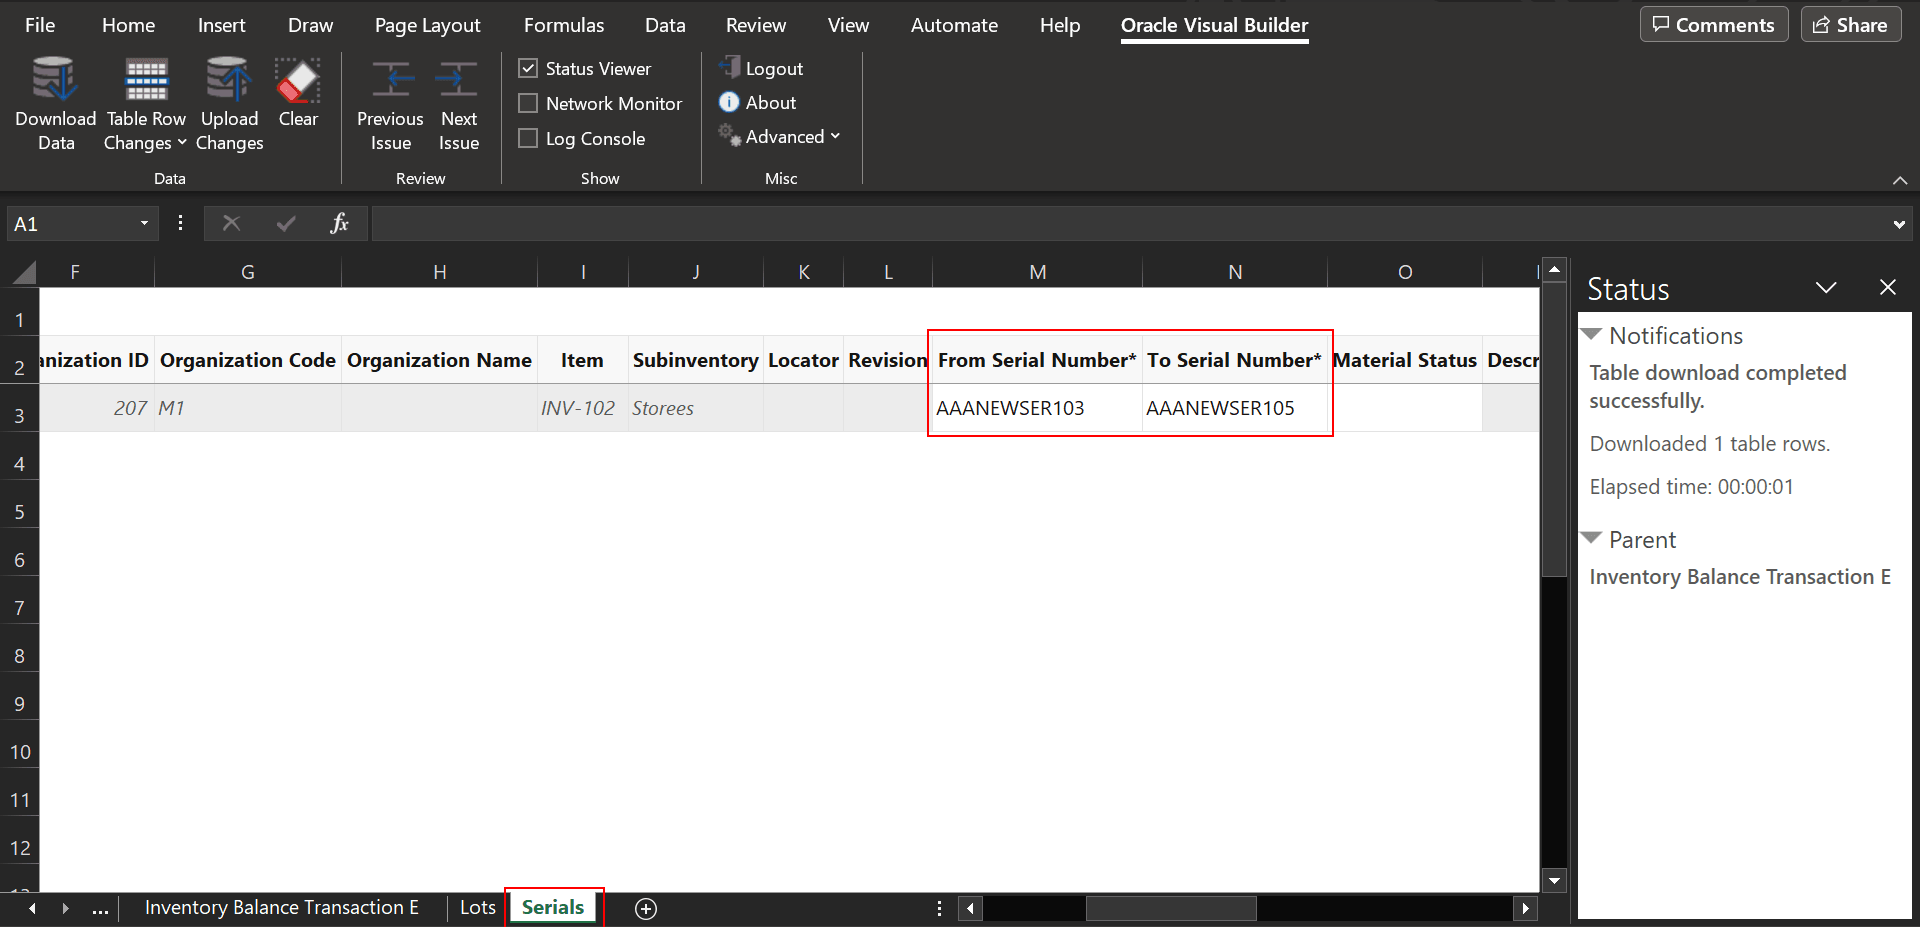Open Table Row Changes menu
This screenshot has height=927, width=1920.
click(146, 104)
